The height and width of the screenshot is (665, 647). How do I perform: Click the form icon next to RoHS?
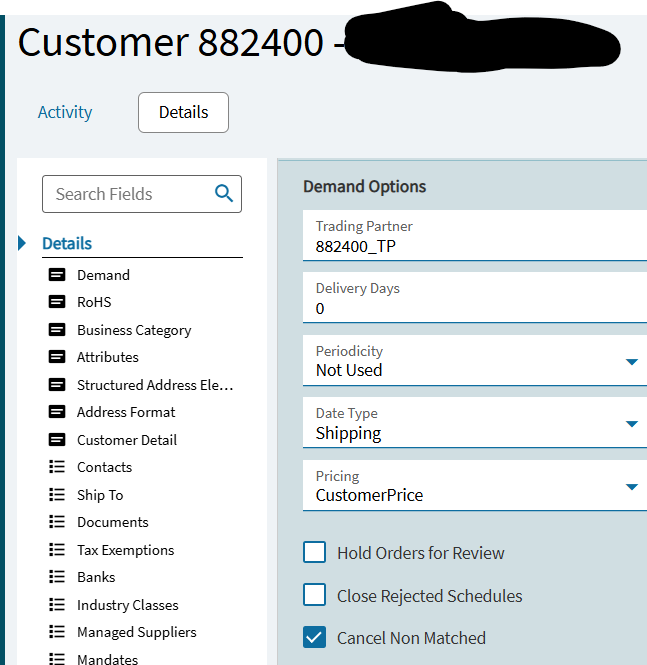pos(57,302)
